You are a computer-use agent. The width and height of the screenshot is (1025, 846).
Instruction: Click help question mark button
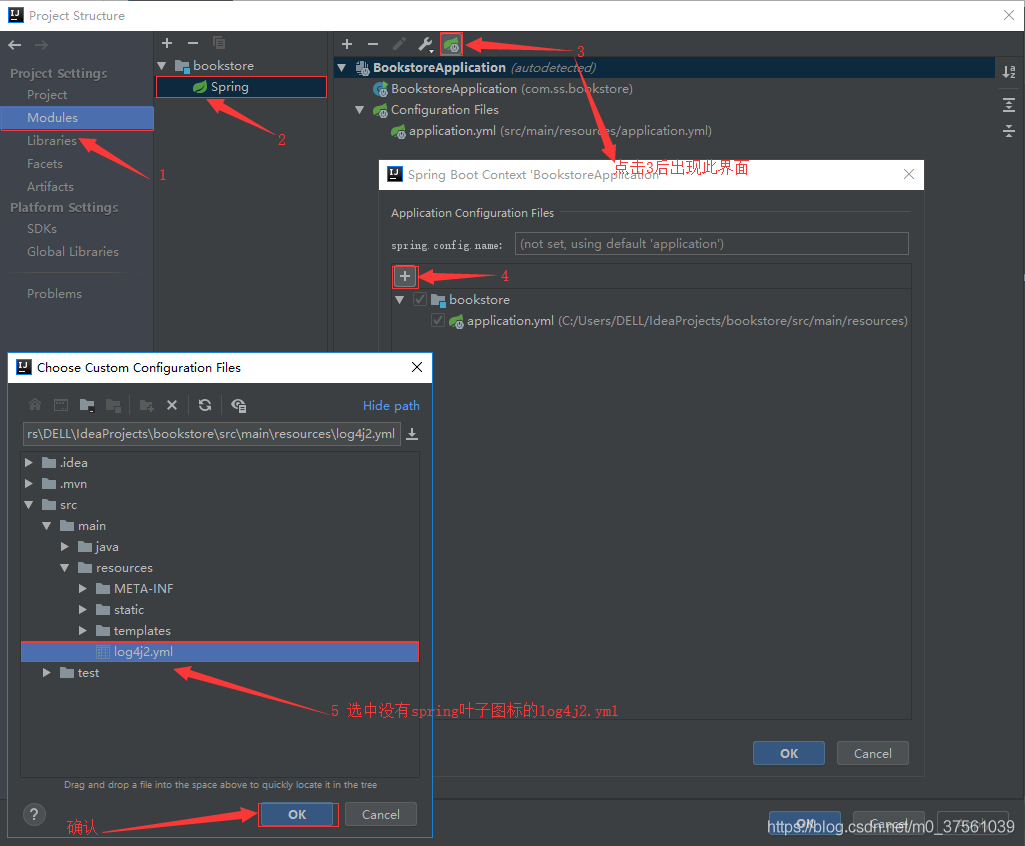pos(35,814)
